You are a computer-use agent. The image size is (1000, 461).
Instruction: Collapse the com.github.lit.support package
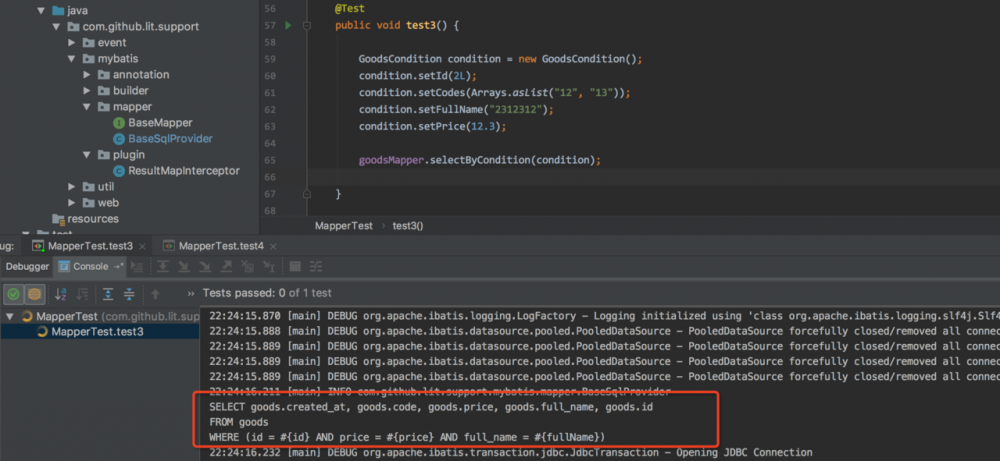(57, 27)
